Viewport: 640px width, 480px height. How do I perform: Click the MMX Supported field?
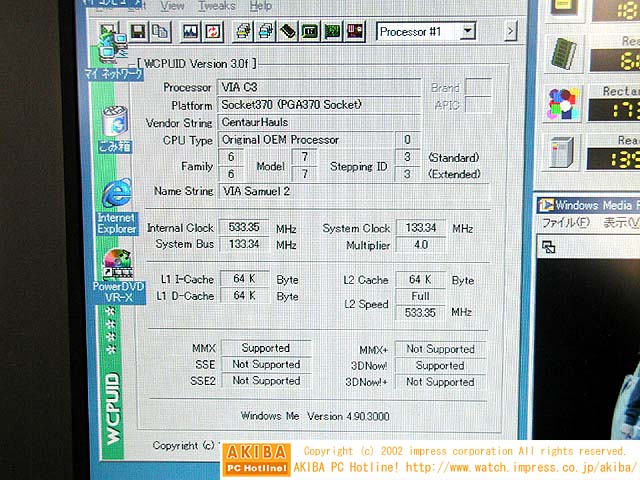266,348
